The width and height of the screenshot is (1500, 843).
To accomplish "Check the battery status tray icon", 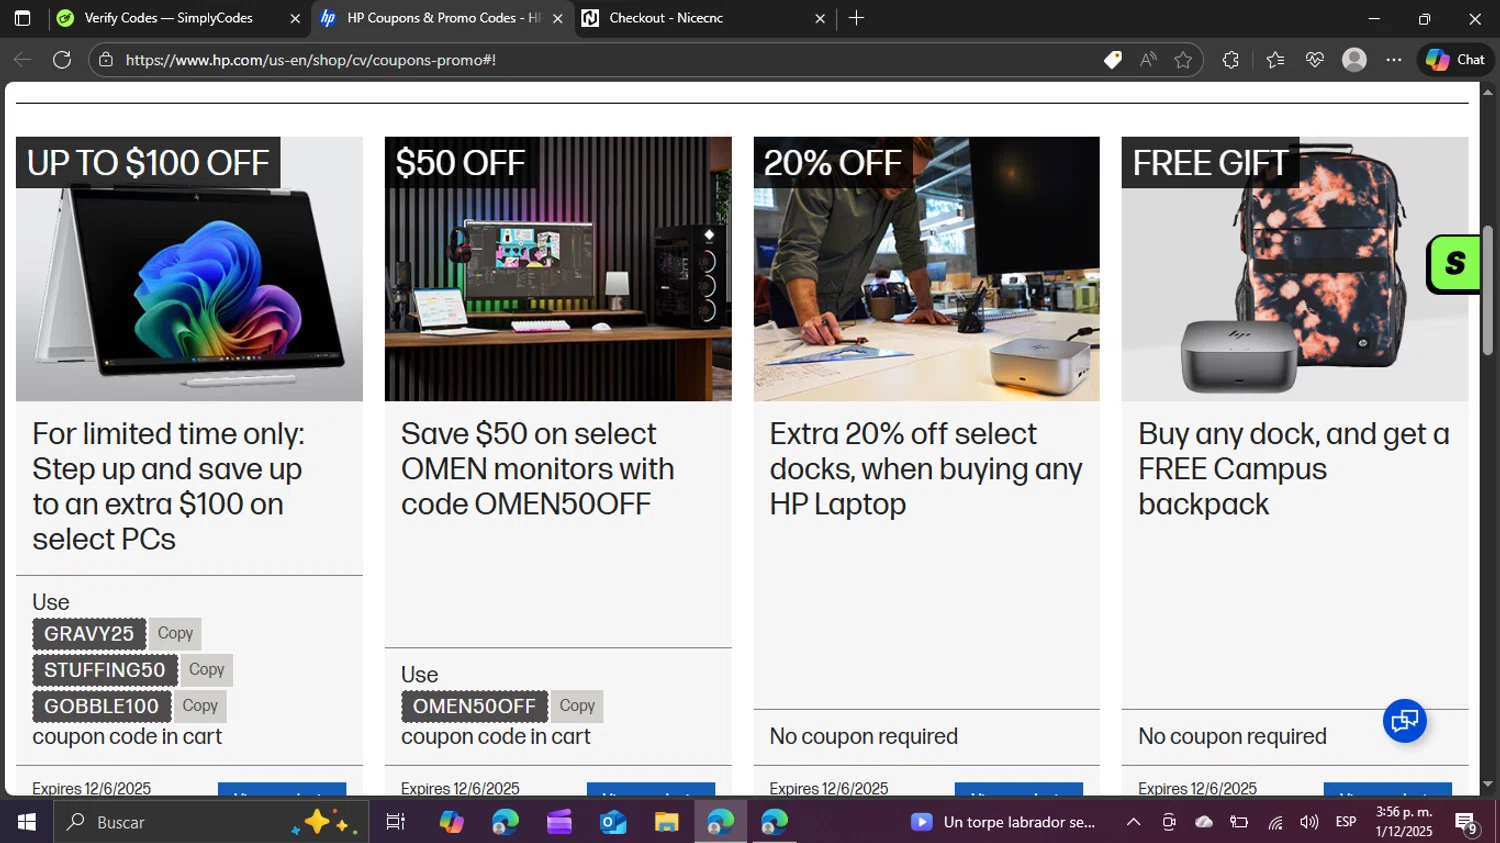I will (1240, 822).
